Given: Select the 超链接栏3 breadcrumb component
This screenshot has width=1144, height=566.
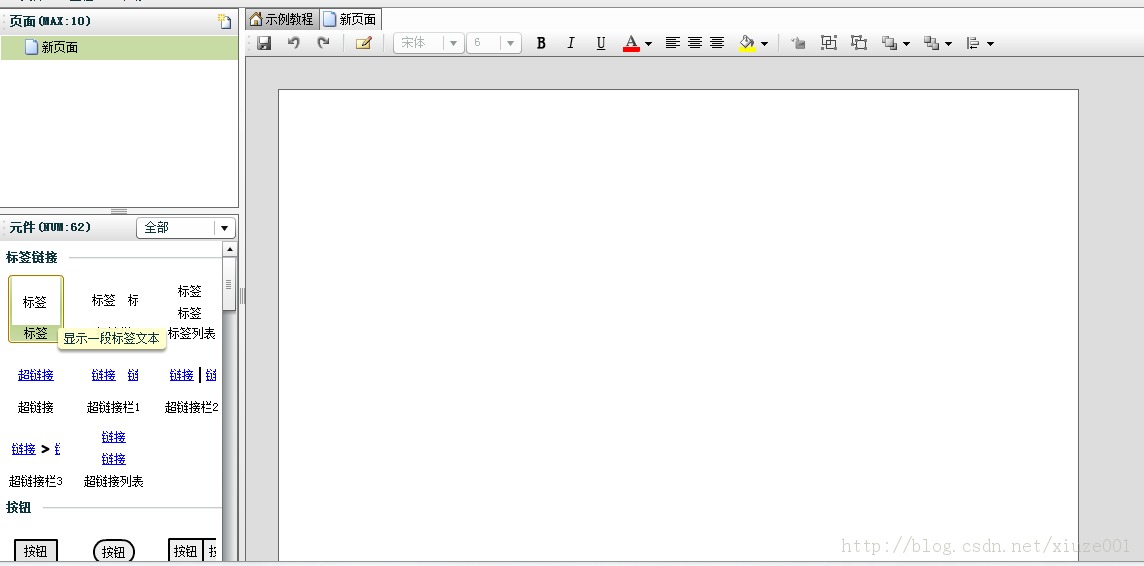Looking at the screenshot, I should coord(36,463).
